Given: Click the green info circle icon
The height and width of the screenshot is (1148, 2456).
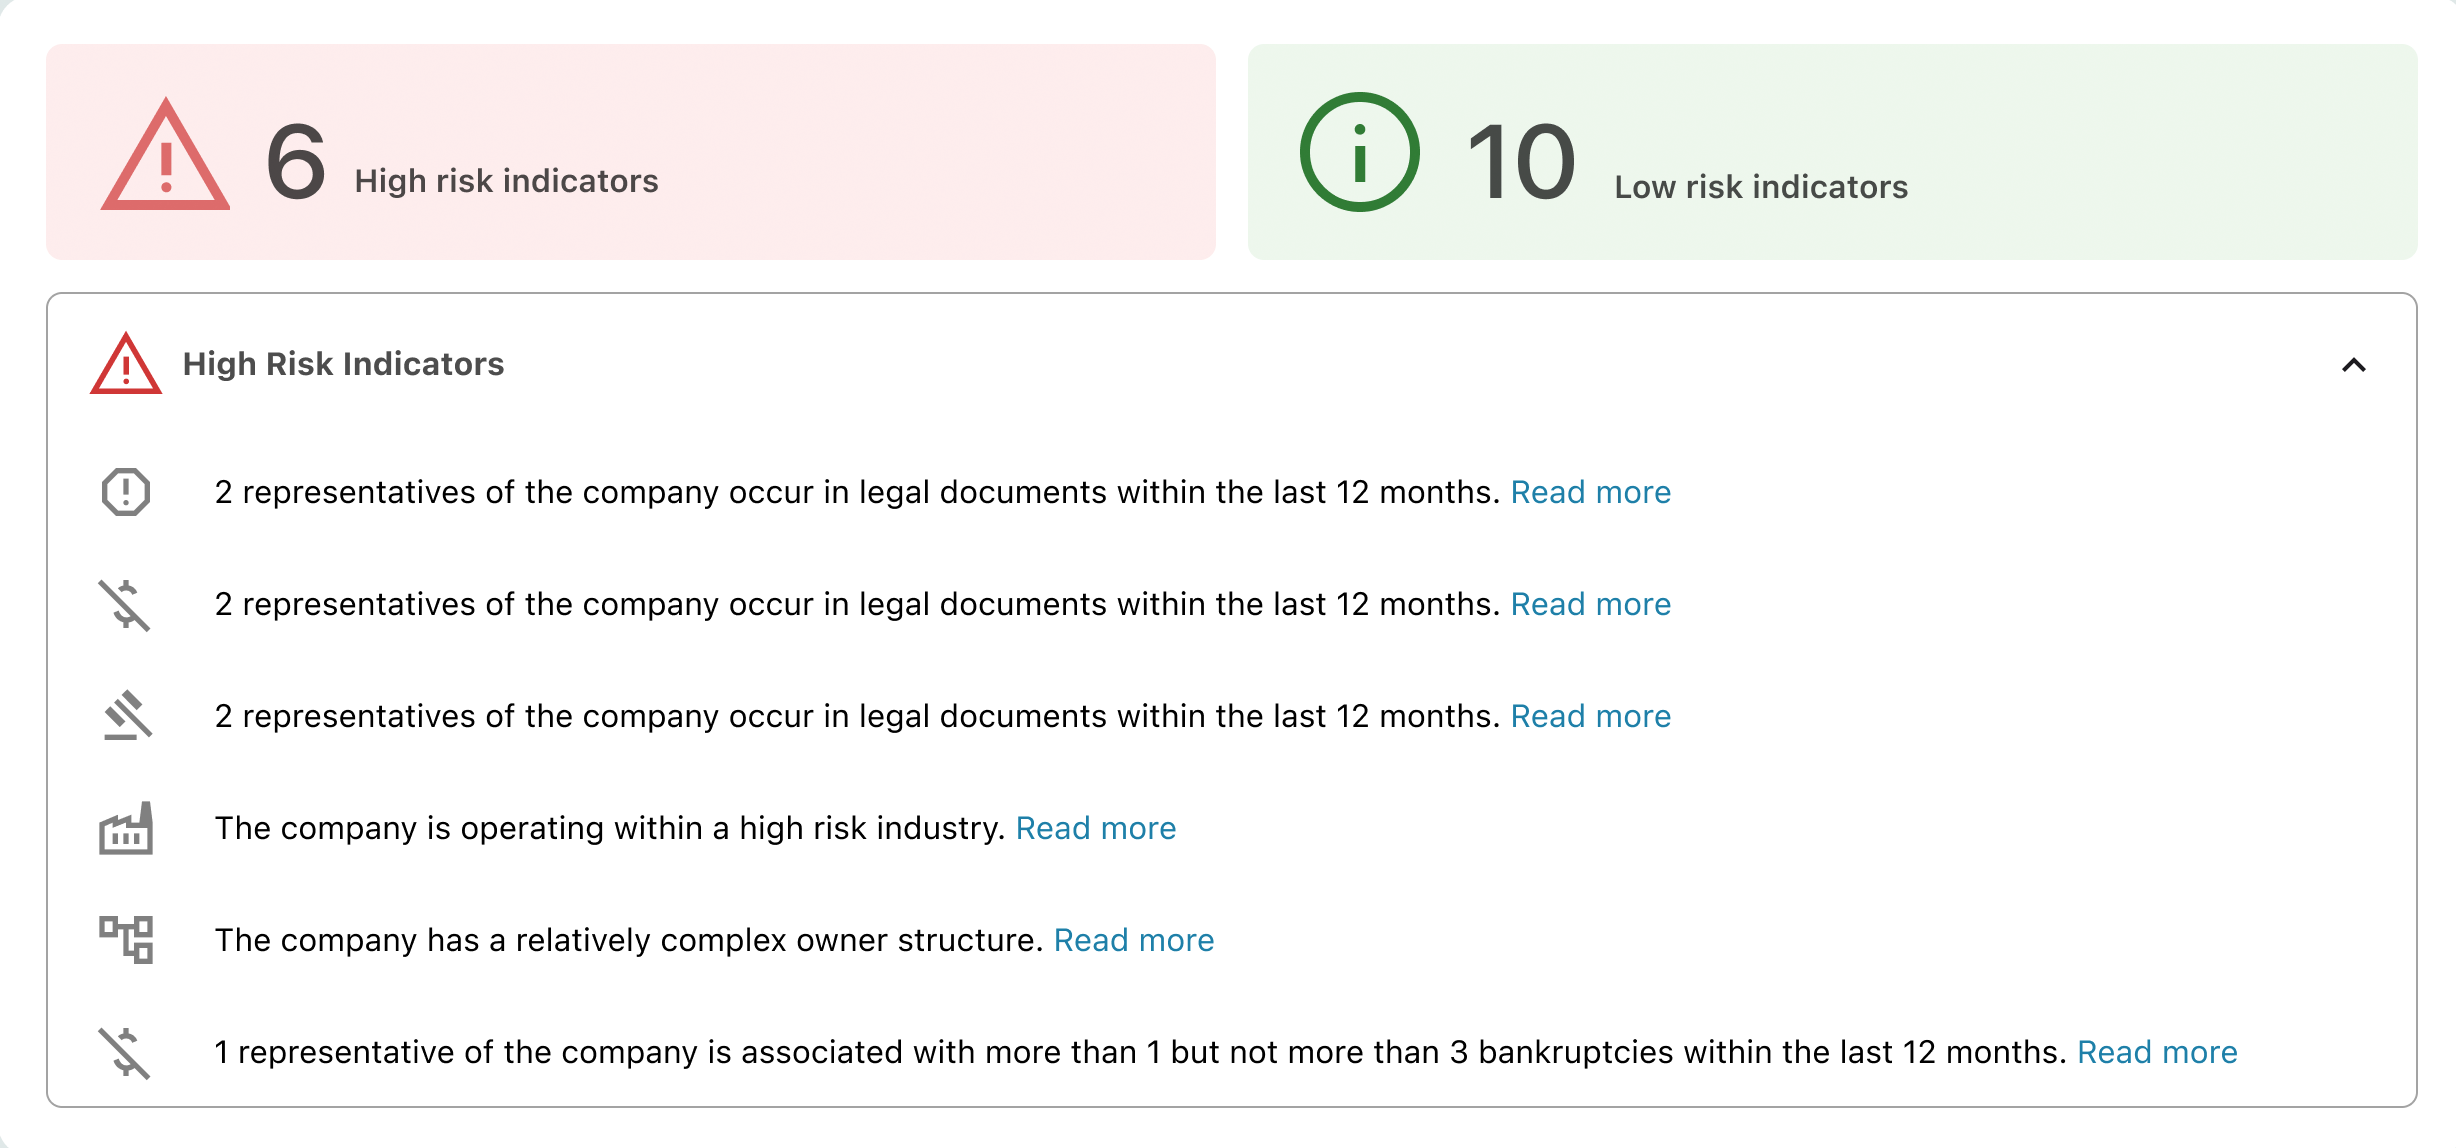Looking at the screenshot, I should [1359, 152].
